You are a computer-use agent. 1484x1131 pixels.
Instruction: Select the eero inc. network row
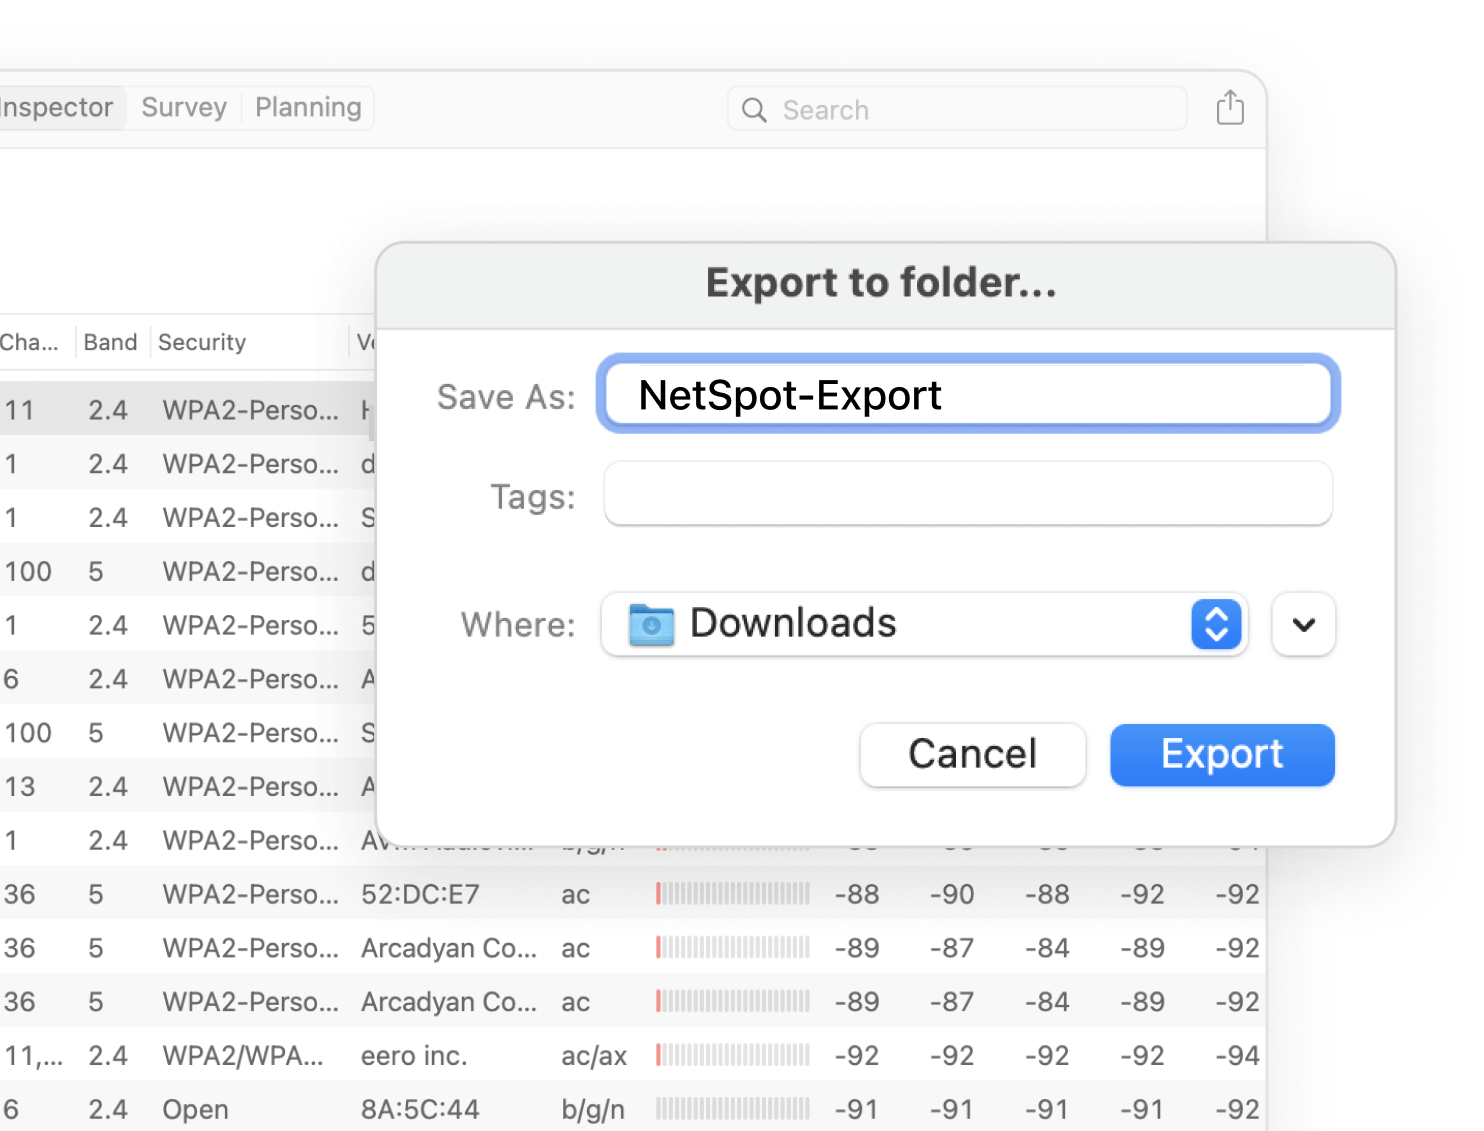click(414, 1056)
